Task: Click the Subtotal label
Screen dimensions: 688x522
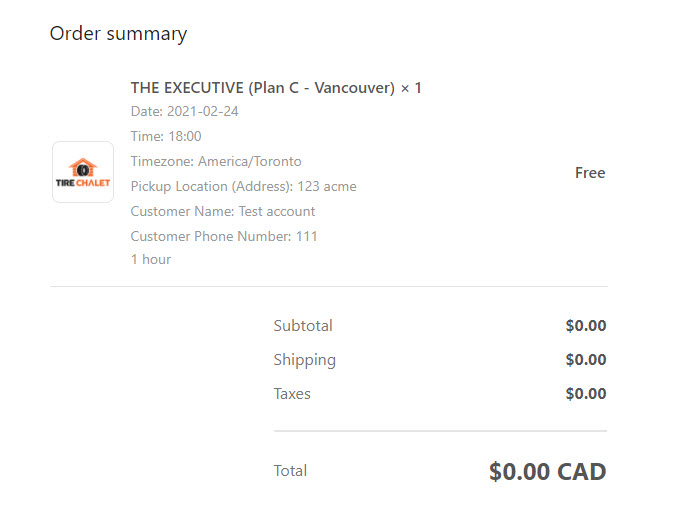Action: point(303,326)
